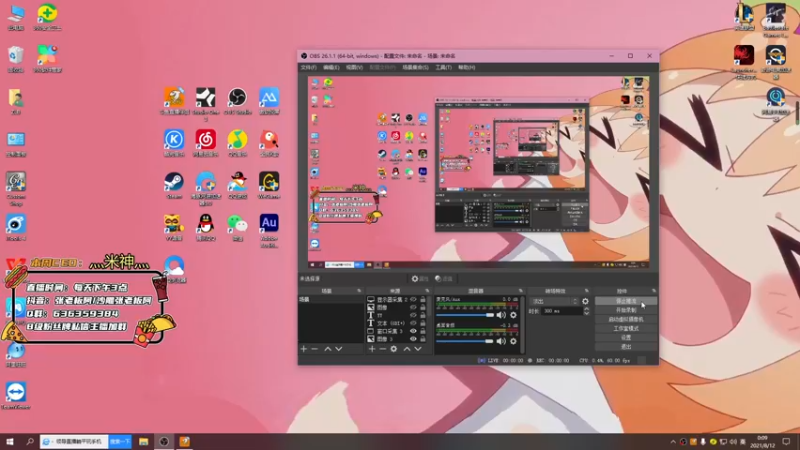Click the 退出 button in controls
Viewport: 800px width, 450px height.
(626, 347)
